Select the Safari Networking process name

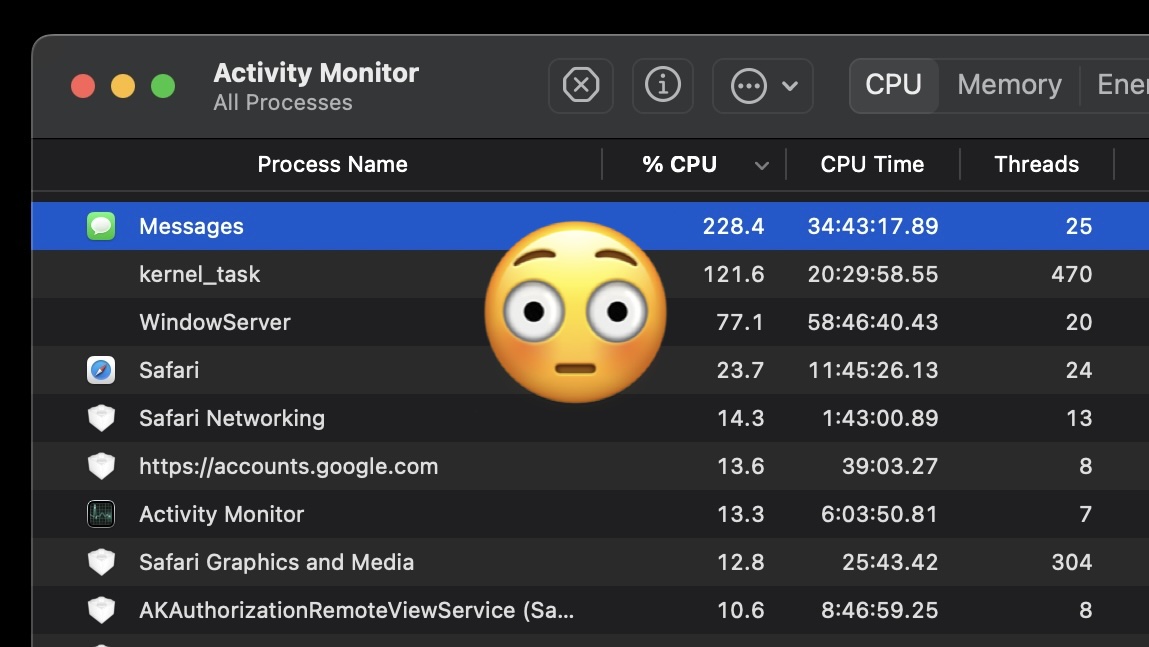coord(232,418)
